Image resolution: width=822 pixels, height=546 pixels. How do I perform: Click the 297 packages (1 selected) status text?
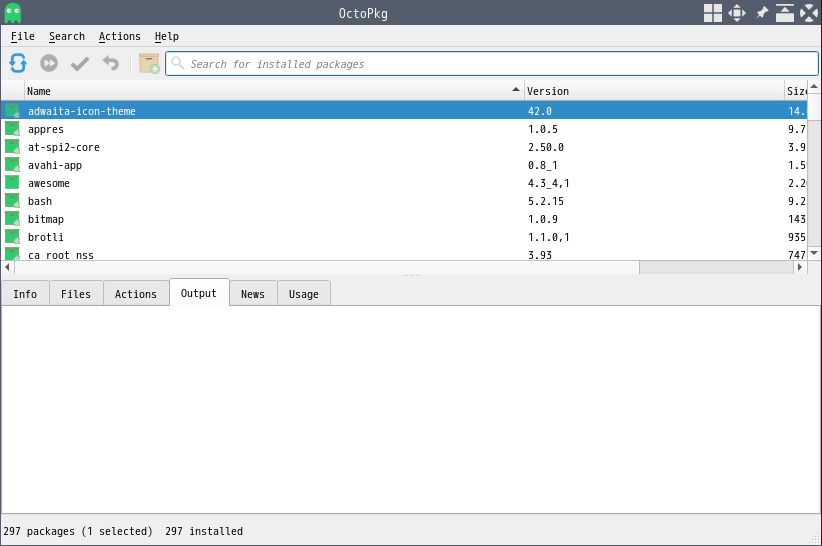78,531
